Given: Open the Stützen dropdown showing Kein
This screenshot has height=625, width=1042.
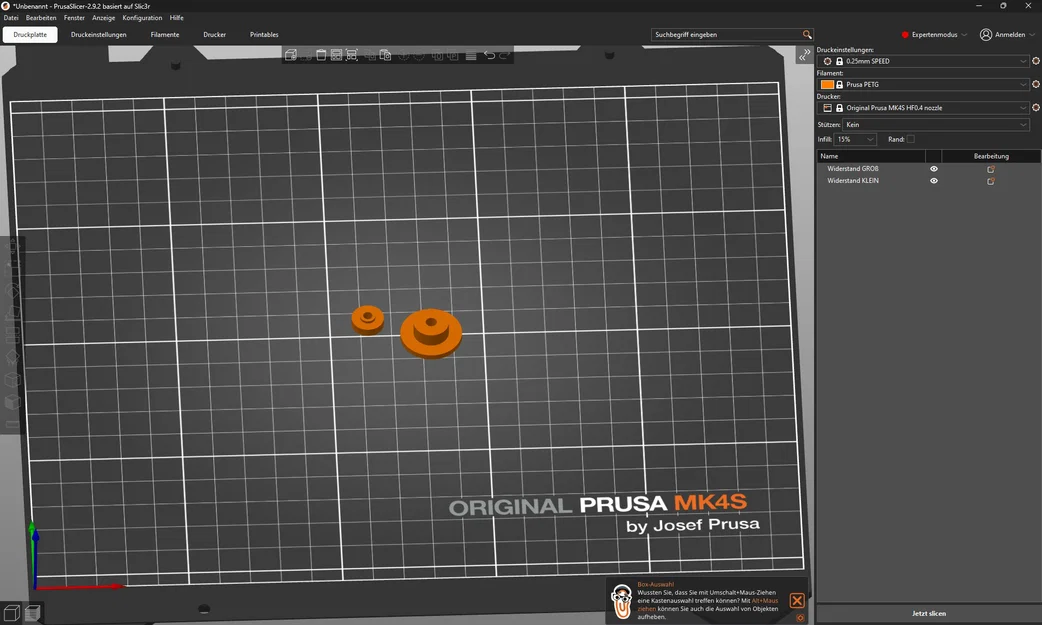Looking at the screenshot, I should (x=936, y=124).
